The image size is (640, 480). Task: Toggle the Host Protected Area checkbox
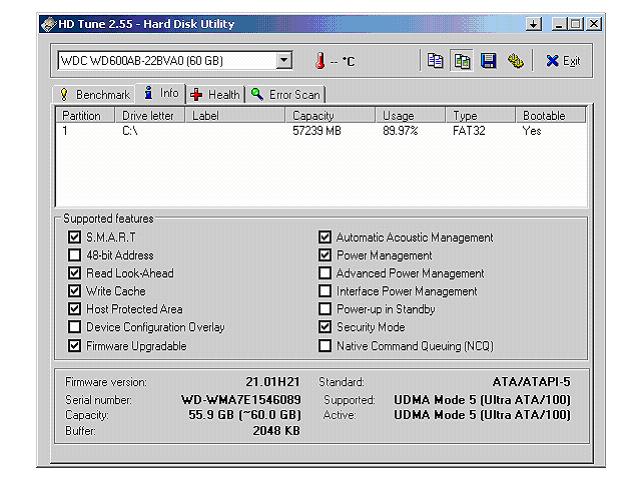click(x=74, y=309)
